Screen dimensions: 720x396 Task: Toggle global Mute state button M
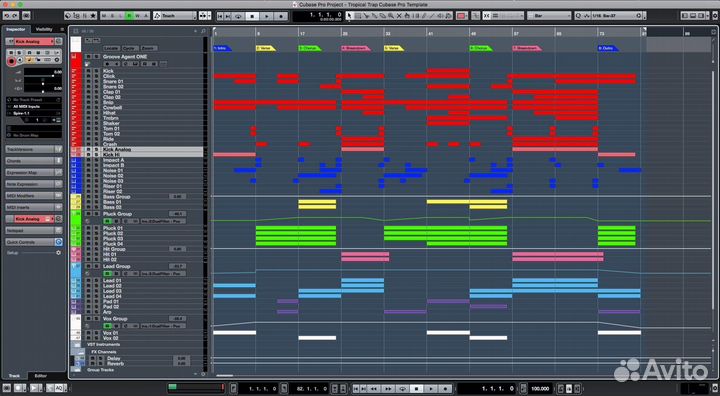104,16
